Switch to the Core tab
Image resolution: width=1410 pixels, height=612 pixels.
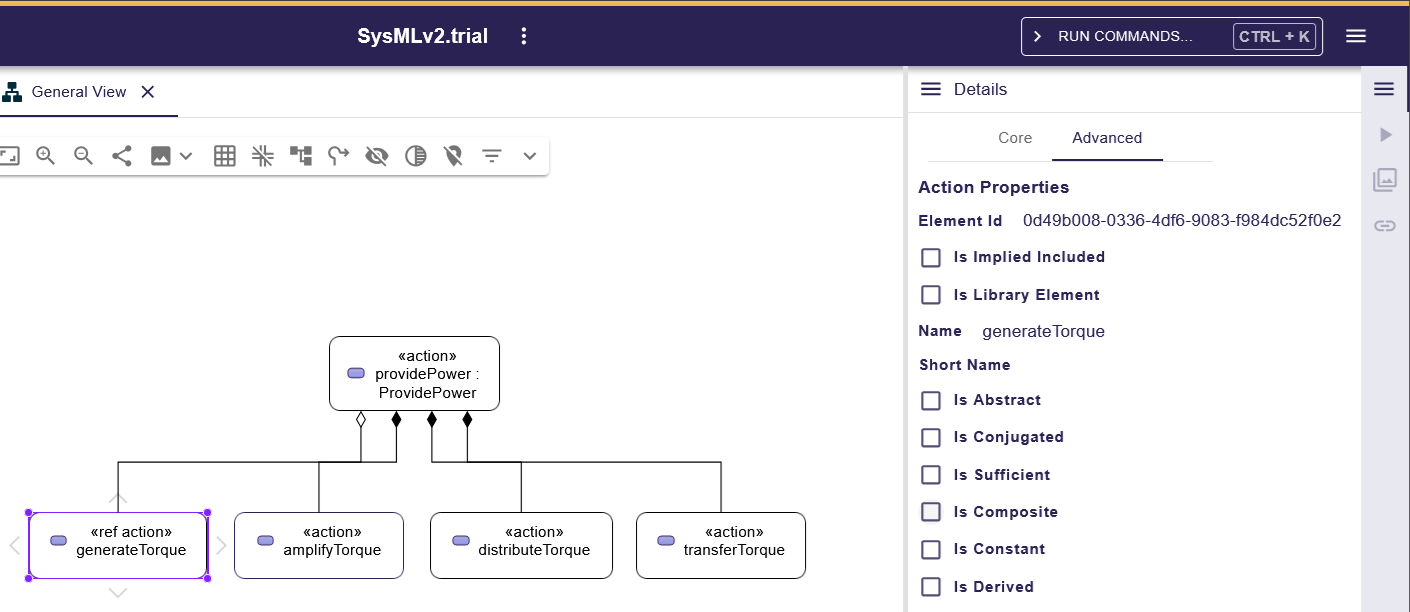(x=1014, y=138)
